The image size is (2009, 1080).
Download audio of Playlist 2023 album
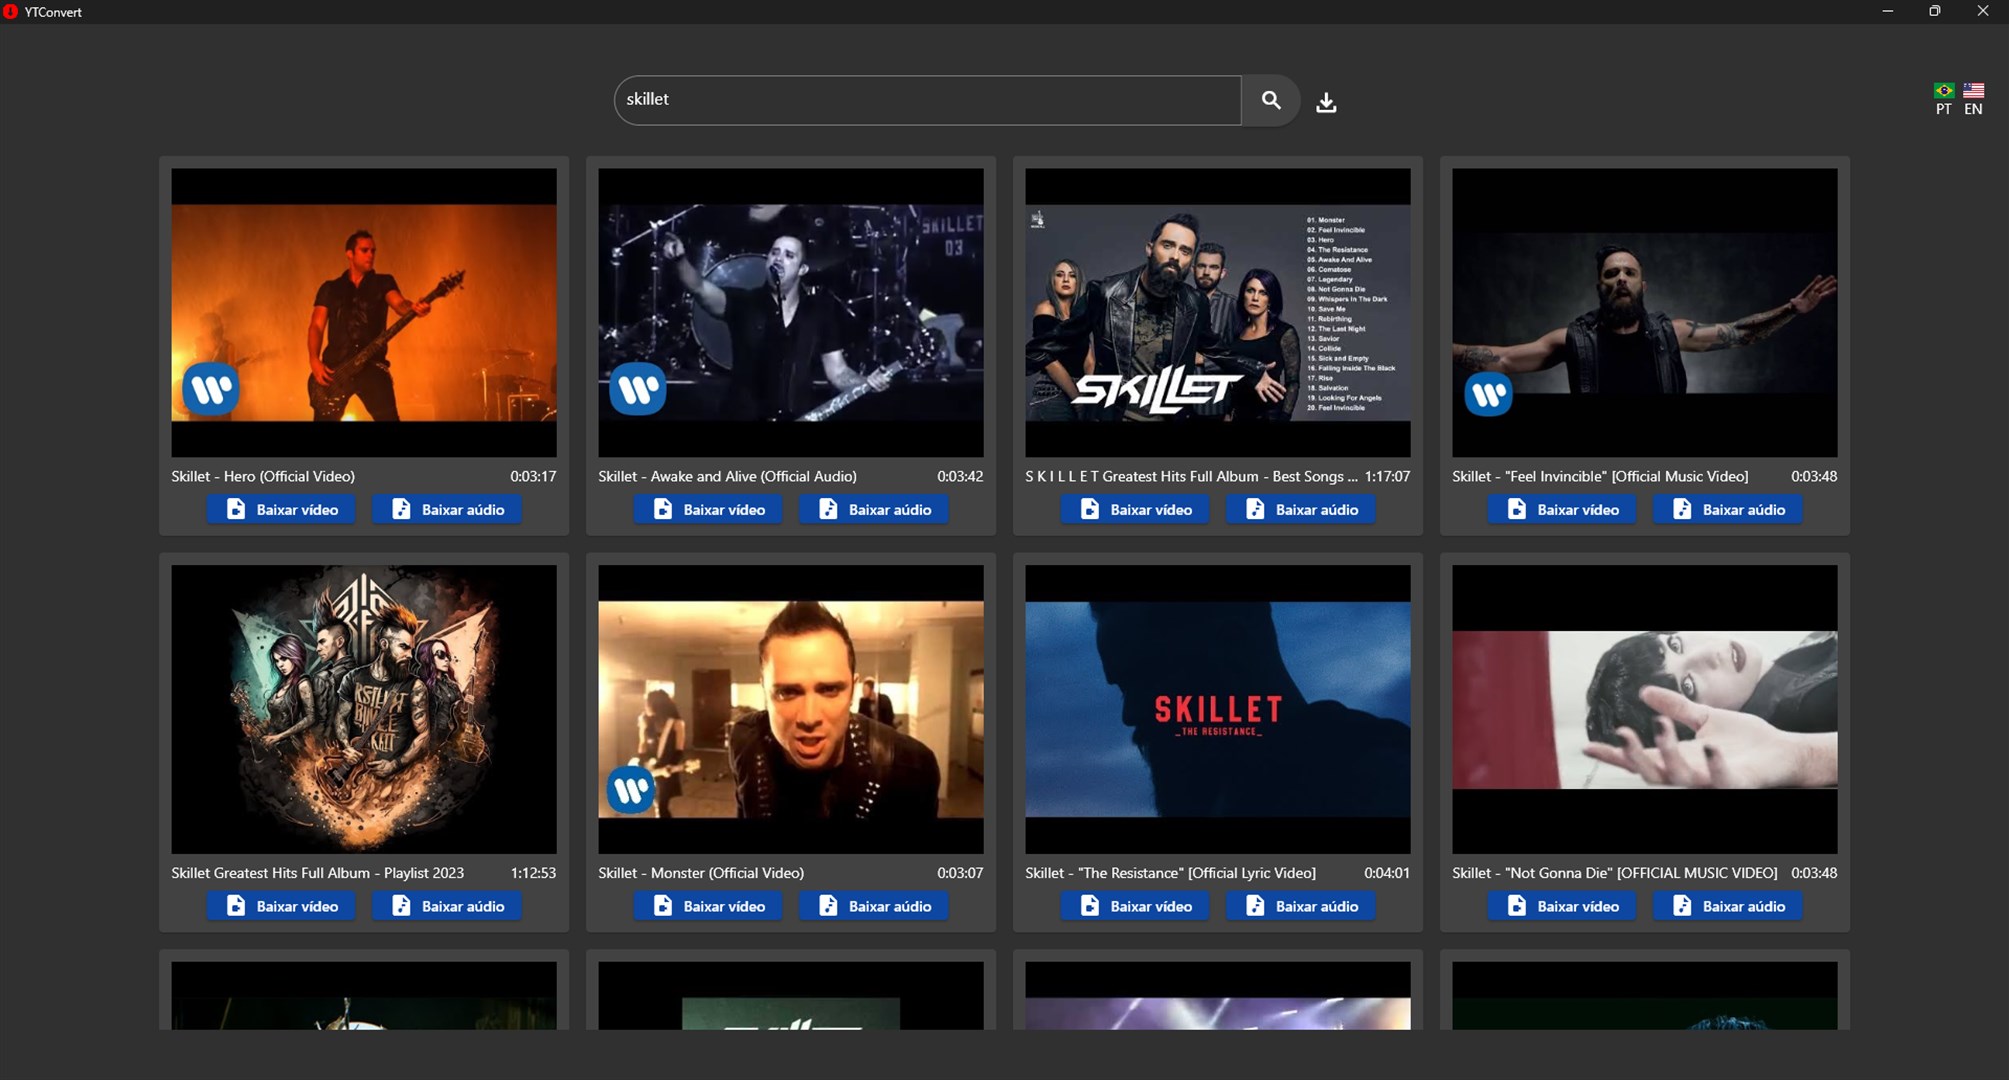[447, 906]
